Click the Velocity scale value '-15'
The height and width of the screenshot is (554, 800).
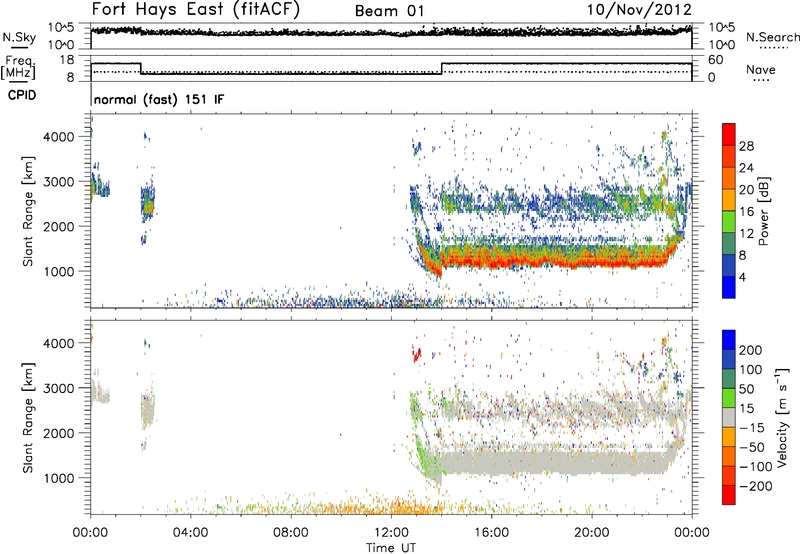(x=752, y=428)
